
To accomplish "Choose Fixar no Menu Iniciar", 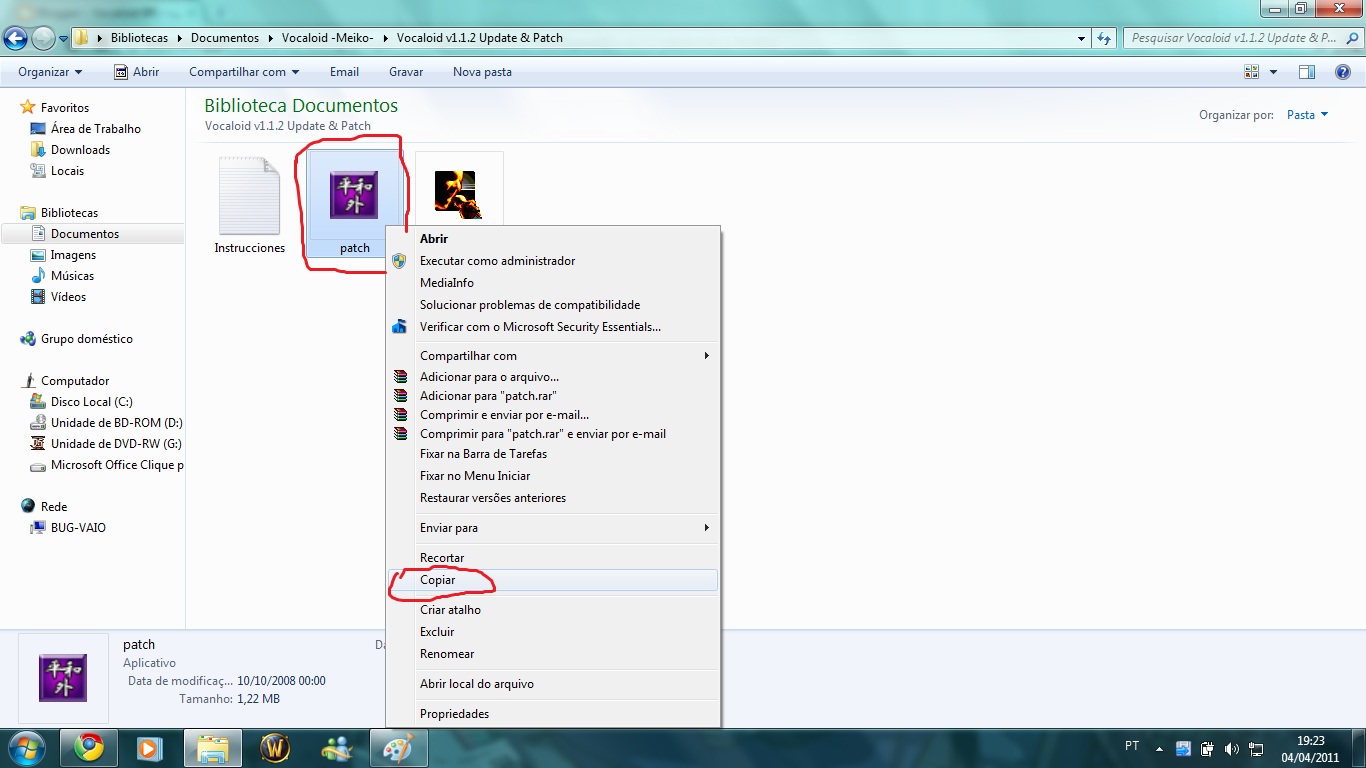I will pyautogui.click(x=553, y=476).
